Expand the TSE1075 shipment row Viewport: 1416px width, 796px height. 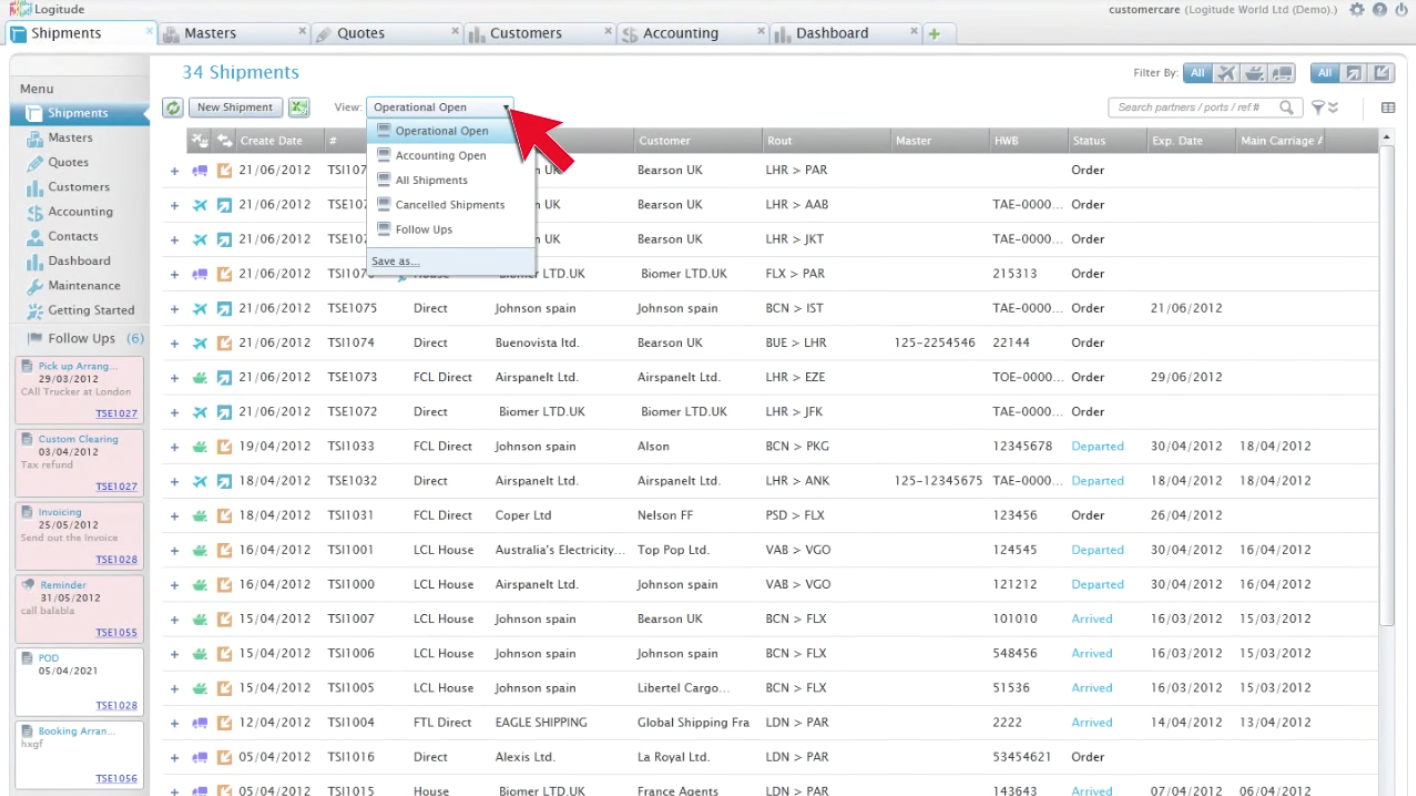click(174, 308)
